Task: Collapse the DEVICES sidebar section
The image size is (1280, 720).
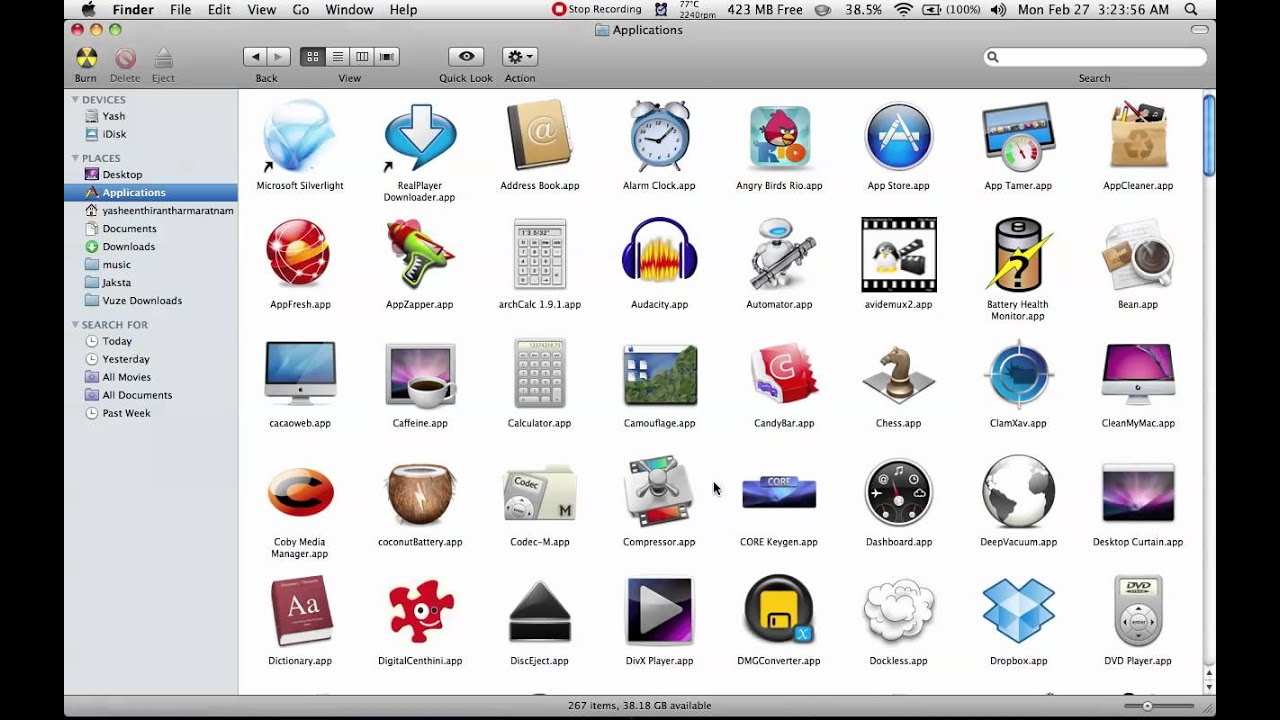Action: coord(75,99)
